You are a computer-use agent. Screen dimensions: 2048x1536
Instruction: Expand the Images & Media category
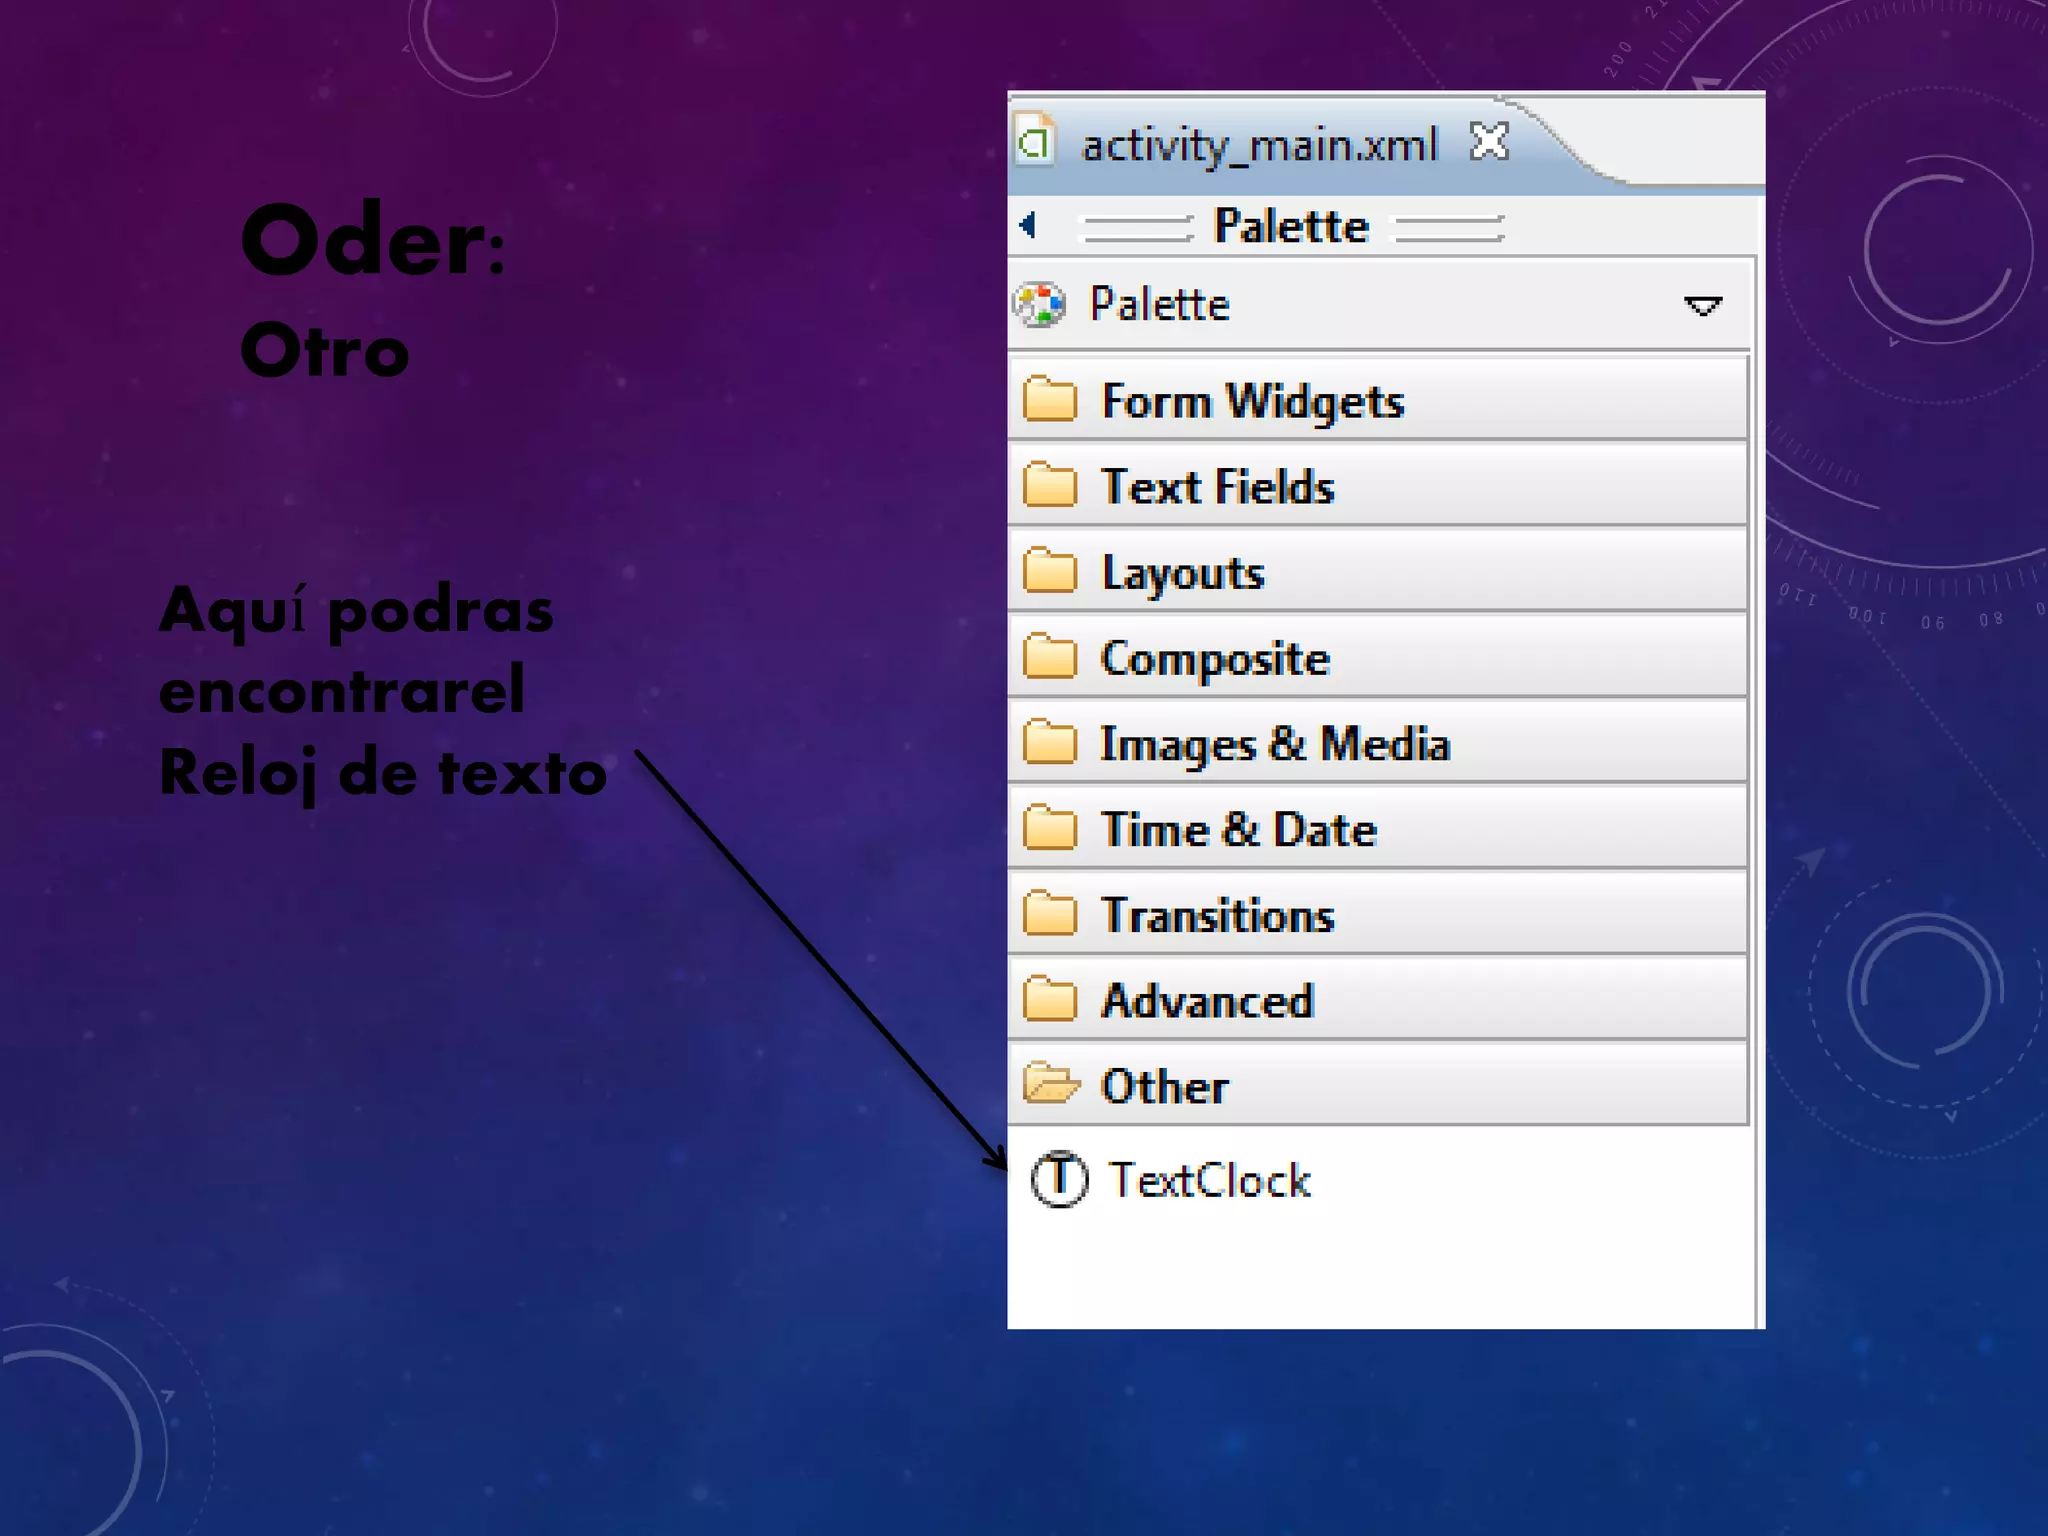coord(1274,744)
